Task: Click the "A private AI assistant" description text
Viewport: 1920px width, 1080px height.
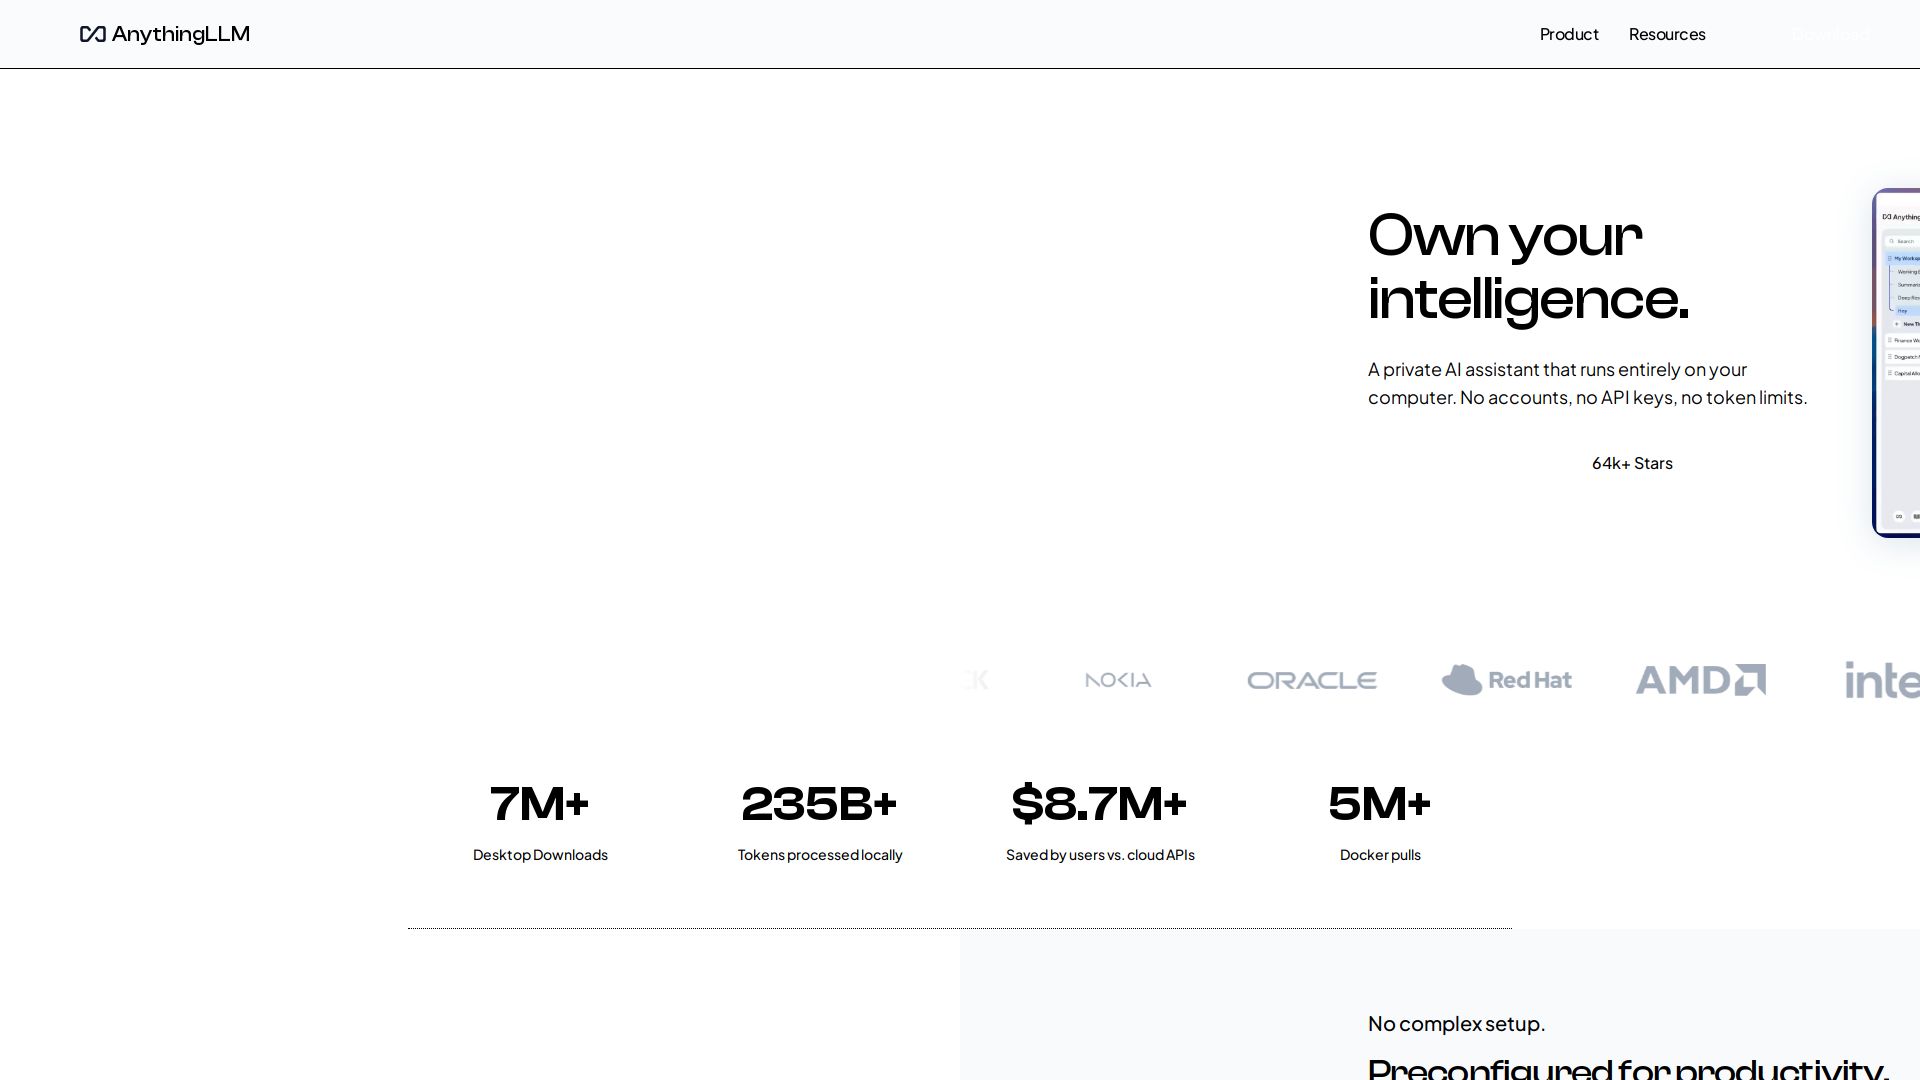Action: click(1588, 383)
